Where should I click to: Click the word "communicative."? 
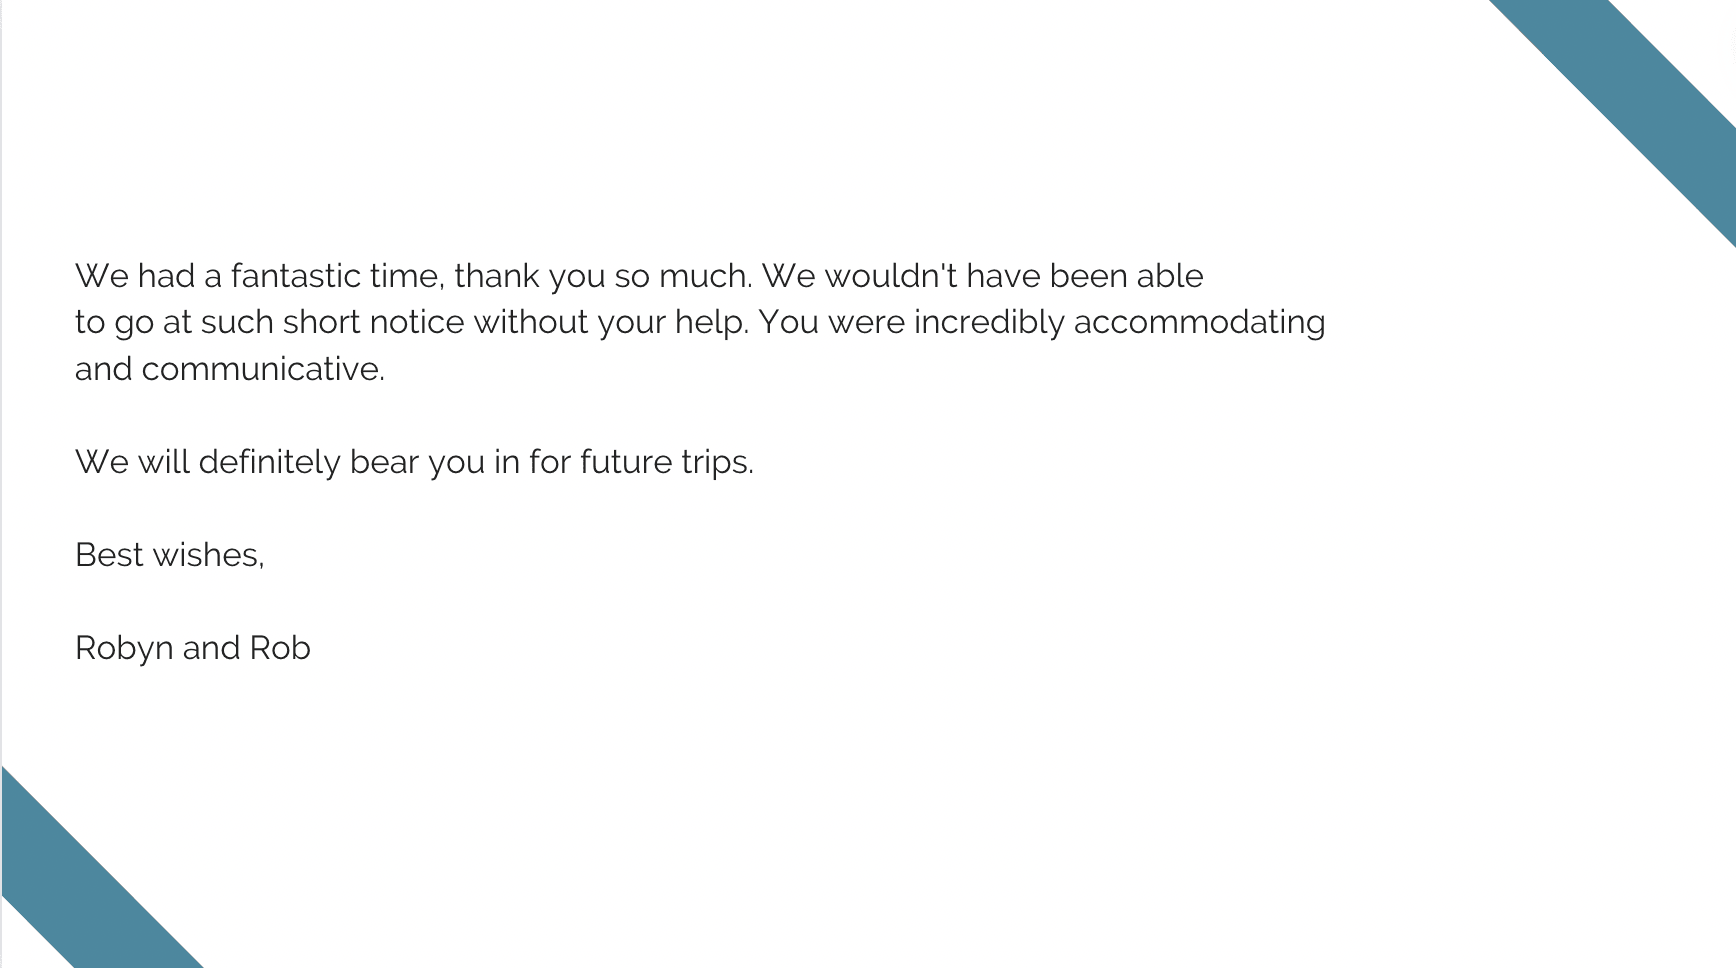tap(263, 369)
